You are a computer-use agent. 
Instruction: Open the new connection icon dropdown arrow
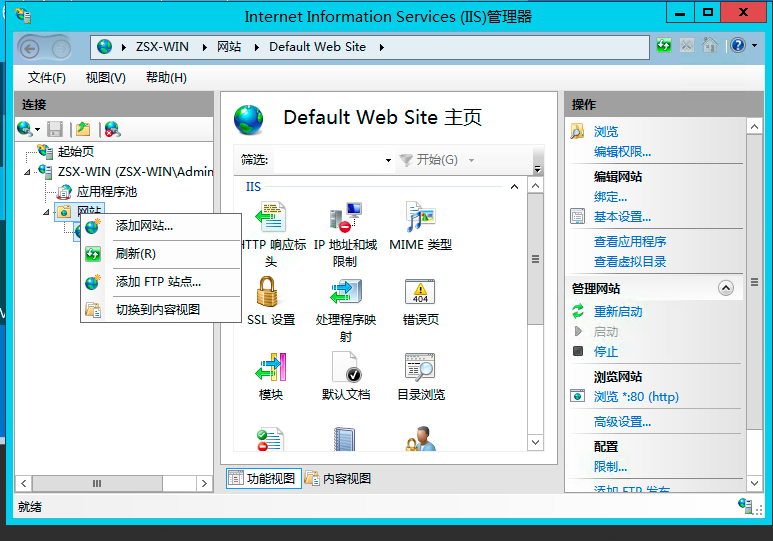click(37, 130)
